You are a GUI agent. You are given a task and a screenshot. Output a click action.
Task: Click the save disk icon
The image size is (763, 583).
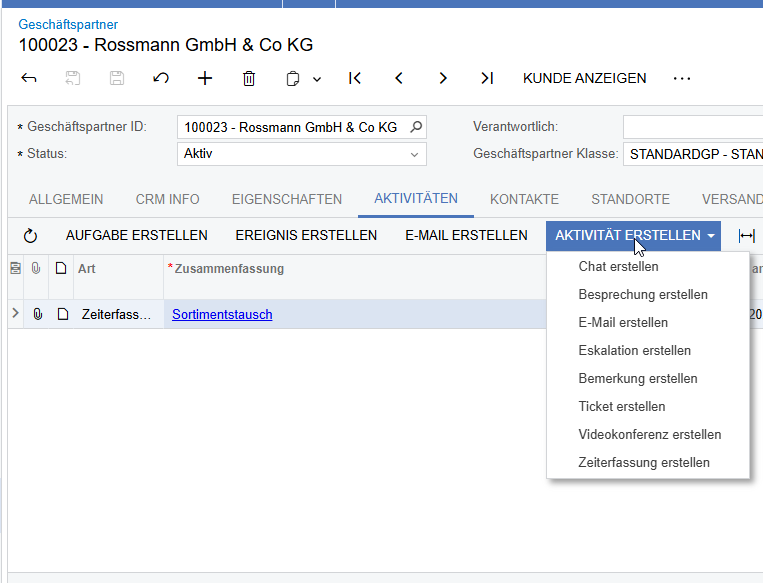(x=117, y=78)
